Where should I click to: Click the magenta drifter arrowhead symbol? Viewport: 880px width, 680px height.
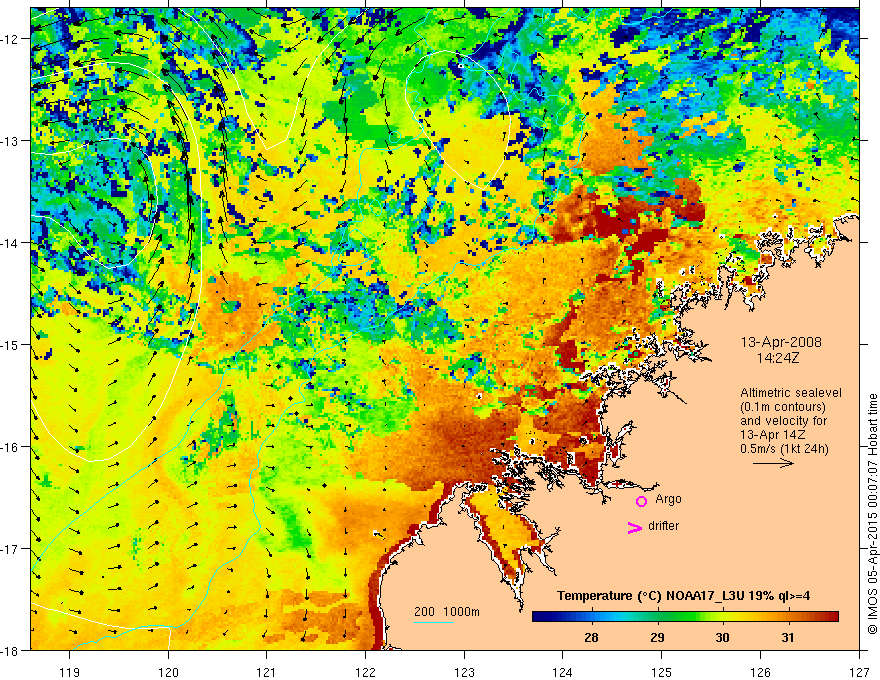click(x=634, y=528)
